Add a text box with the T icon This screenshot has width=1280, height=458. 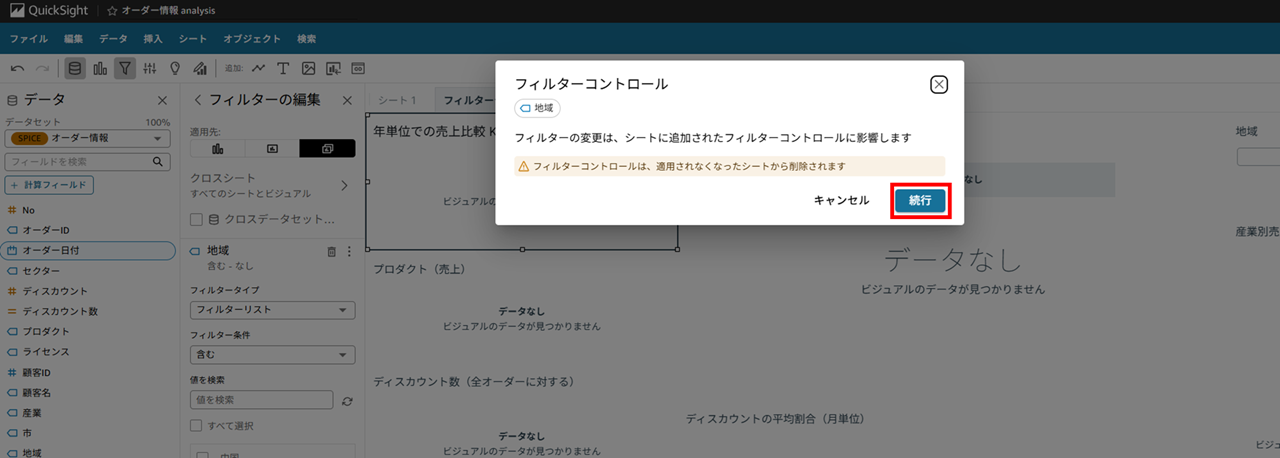(283, 68)
